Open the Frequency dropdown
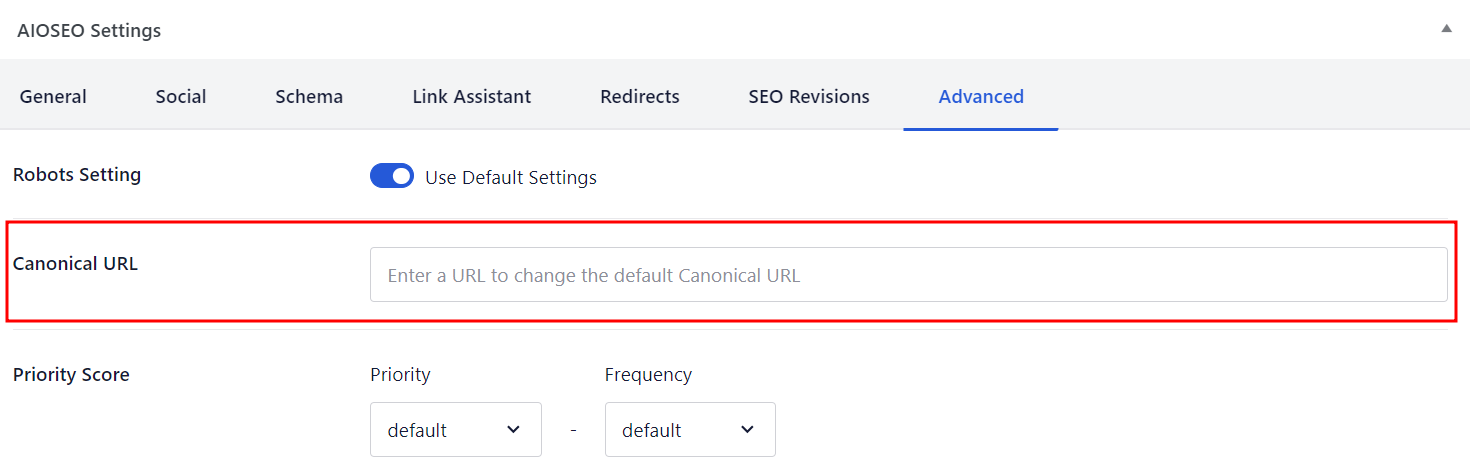1470x472 pixels. click(689, 430)
